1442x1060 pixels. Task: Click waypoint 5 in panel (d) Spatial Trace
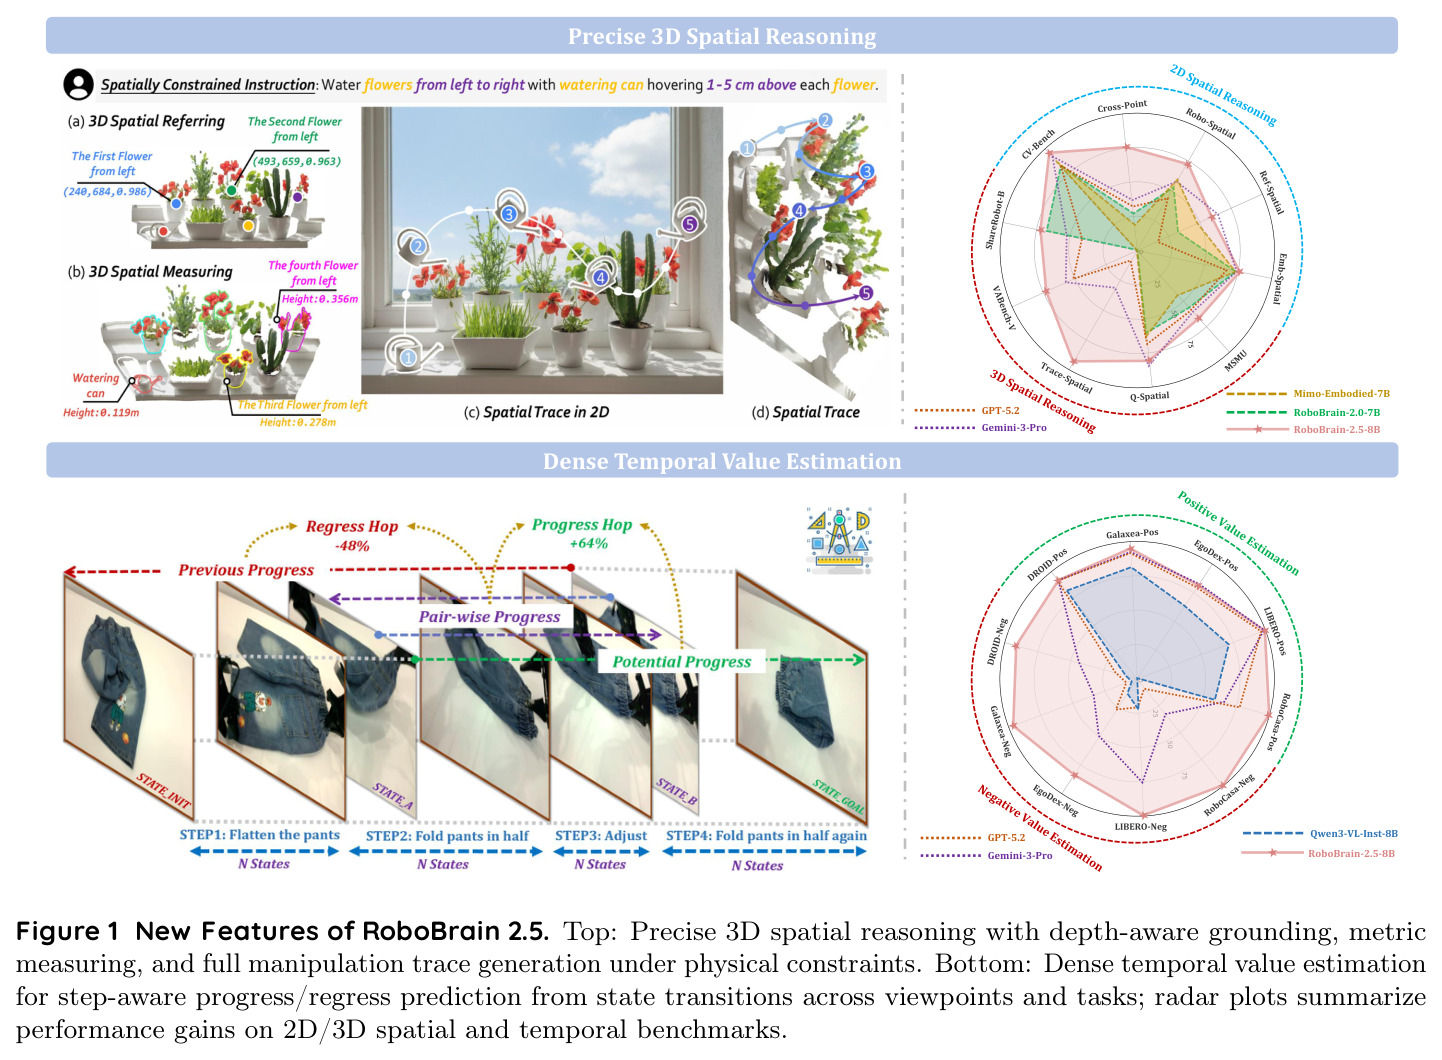(x=866, y=293)
